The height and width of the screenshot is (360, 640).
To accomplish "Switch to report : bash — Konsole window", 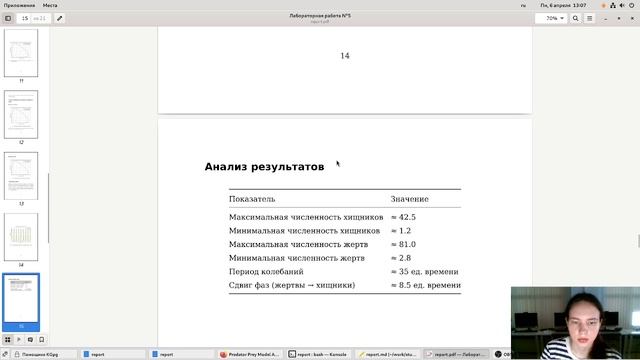I will click(x=318, y=354).
